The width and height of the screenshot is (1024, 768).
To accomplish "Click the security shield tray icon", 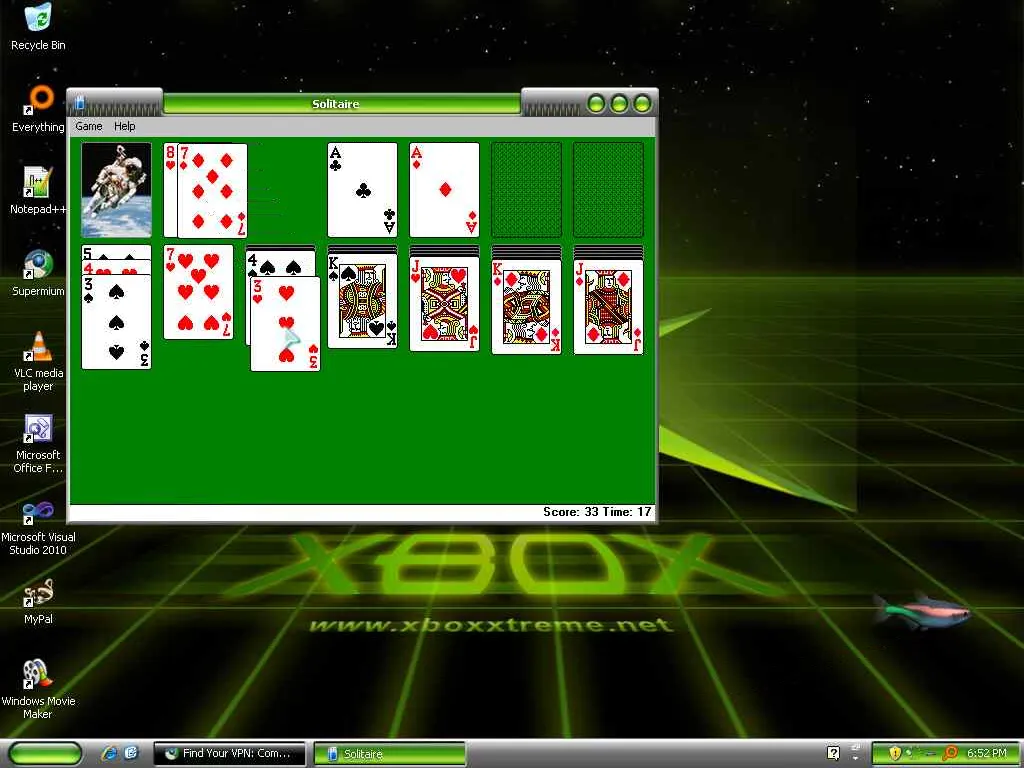I will tap(895, 753).
